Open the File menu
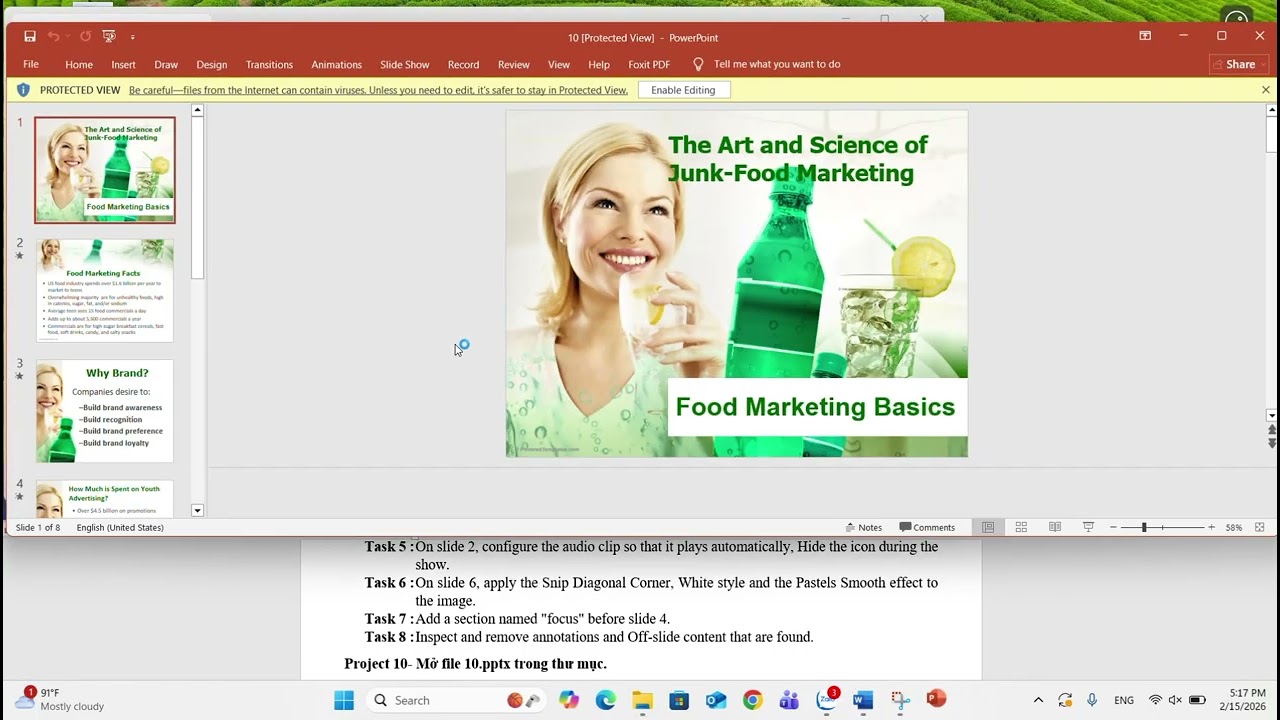The width and height of the screenshot is (1280, 720). 31,64
